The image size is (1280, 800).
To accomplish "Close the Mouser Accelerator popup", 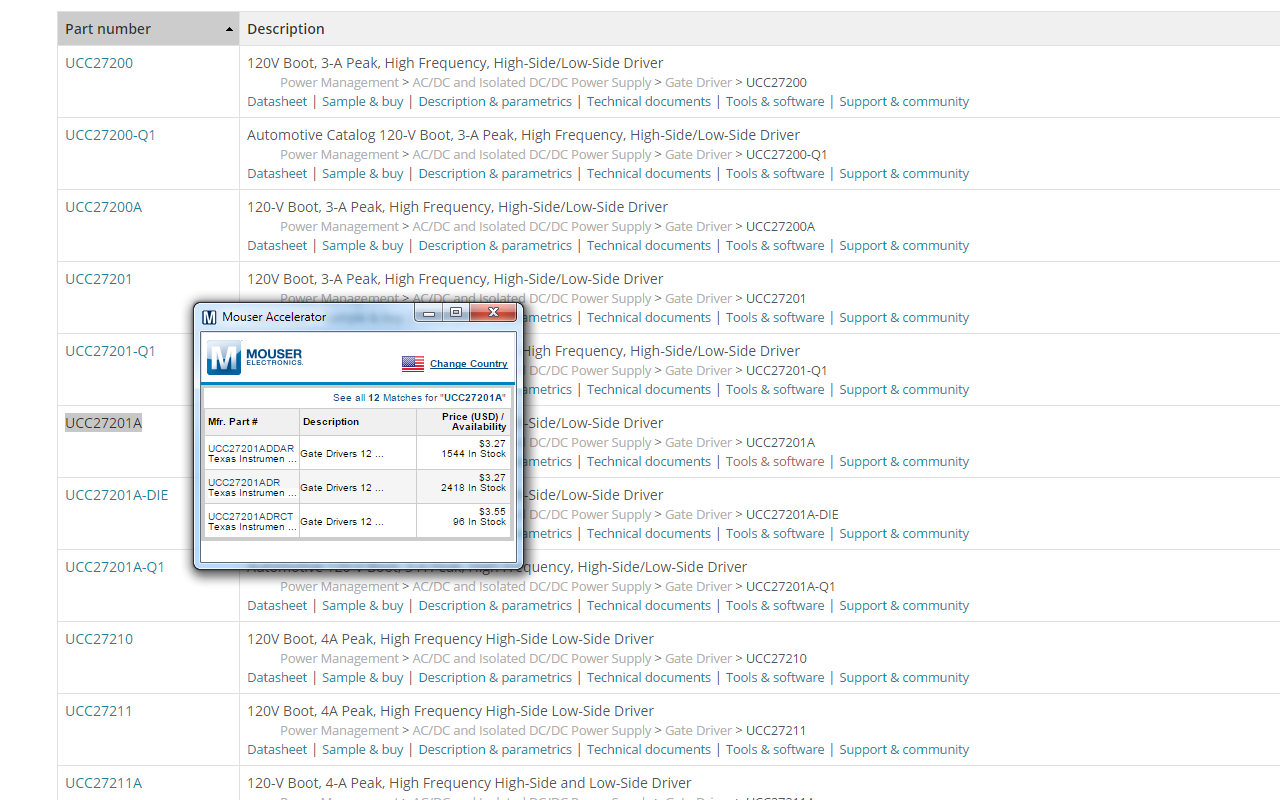I will pos(493,313).
